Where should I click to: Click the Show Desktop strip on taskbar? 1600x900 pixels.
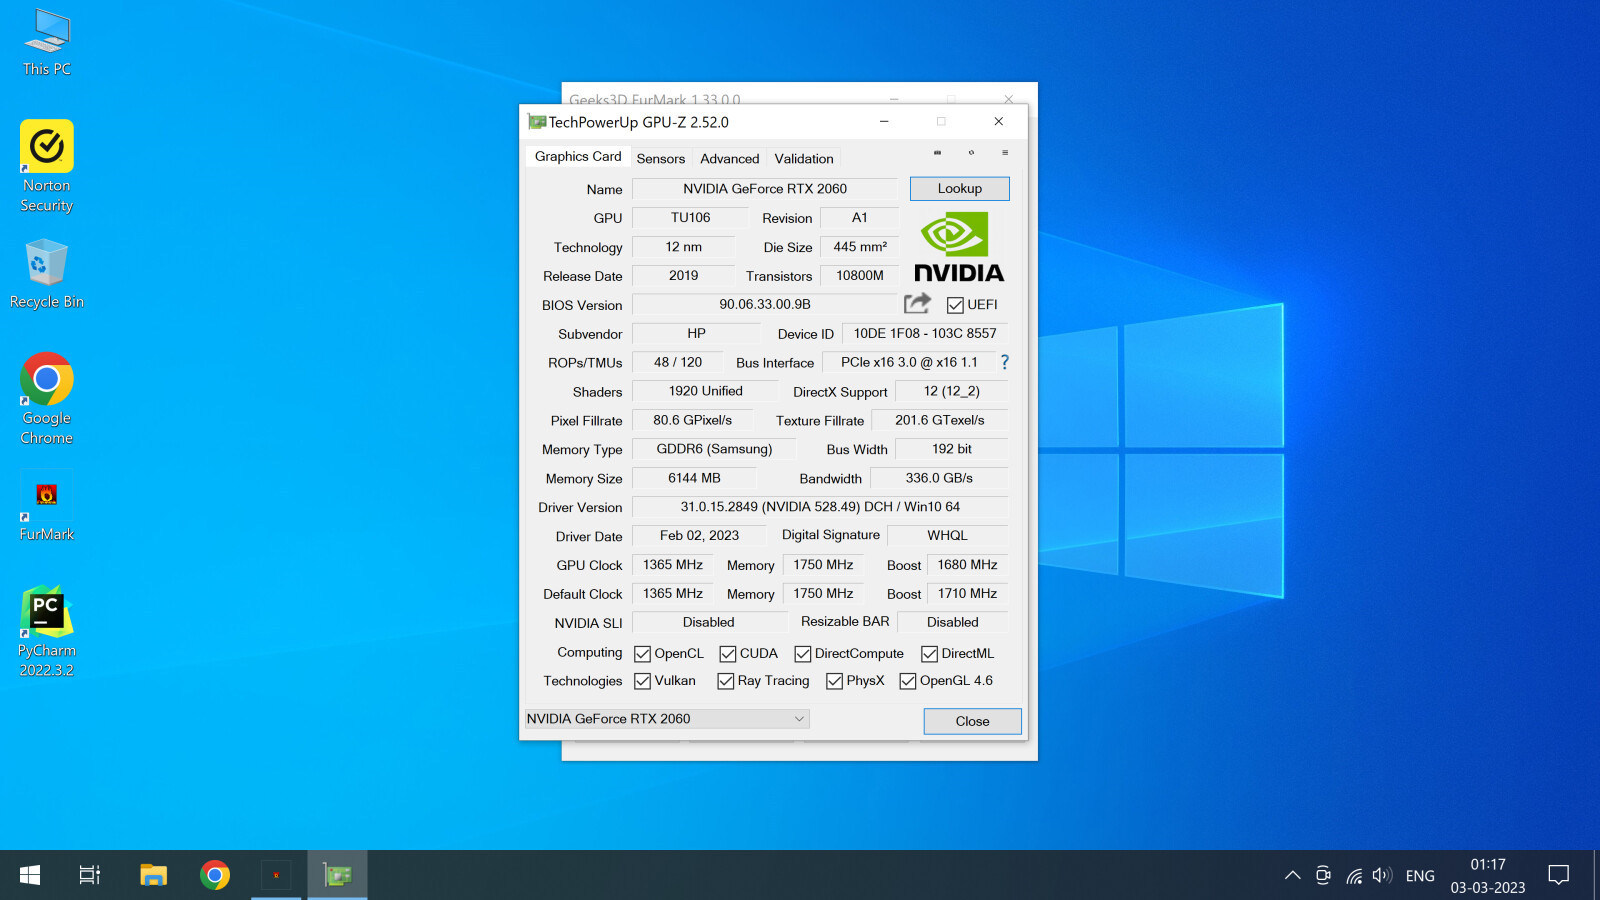tap(1596, 875)
